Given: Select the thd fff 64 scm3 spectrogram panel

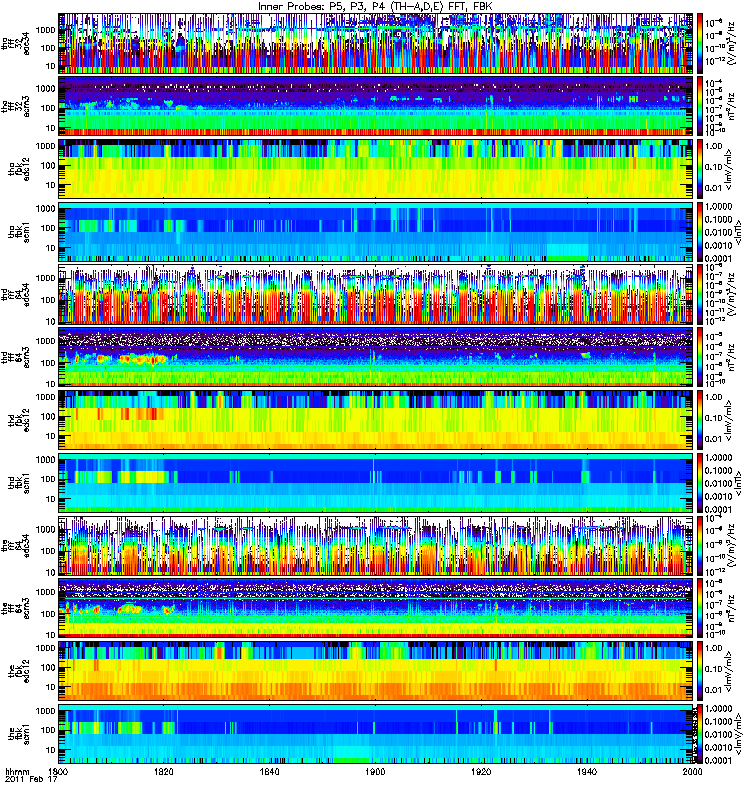Looking at the screenshot, I should point(376,357).
